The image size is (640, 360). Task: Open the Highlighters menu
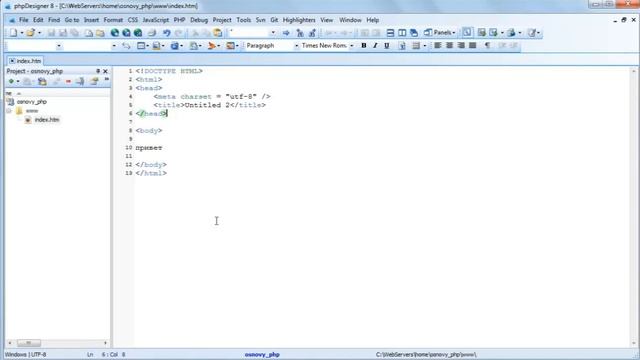click(299, 20)
